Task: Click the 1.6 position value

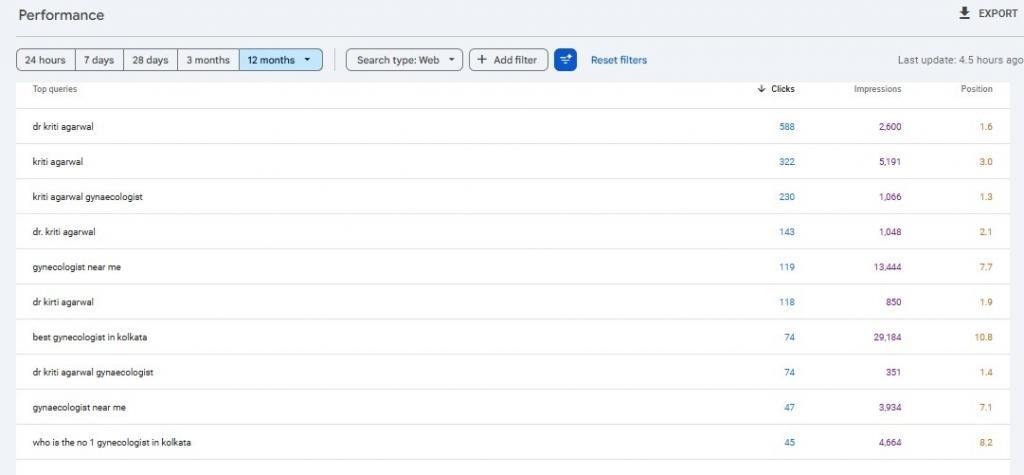Action: point(986,127)
